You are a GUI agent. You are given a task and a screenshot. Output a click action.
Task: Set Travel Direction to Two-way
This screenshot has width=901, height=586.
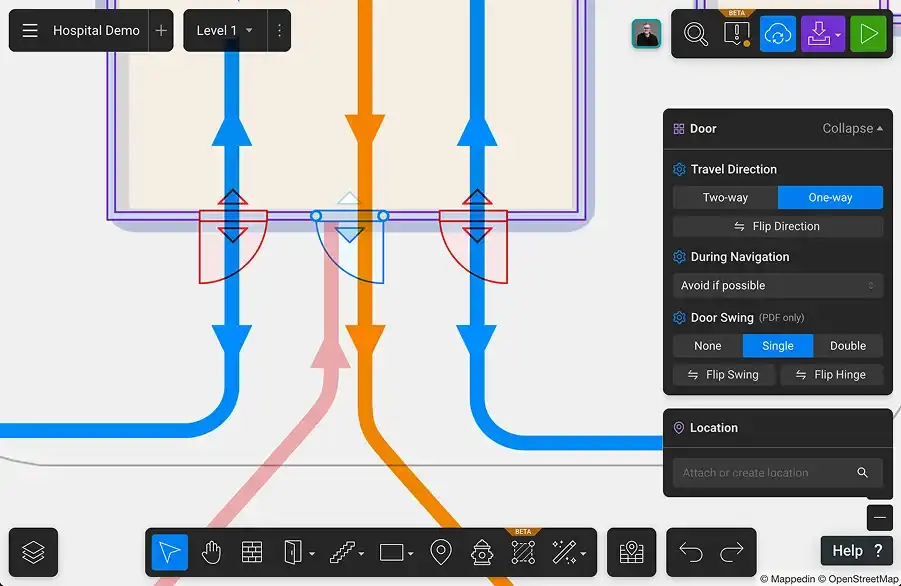725,197
